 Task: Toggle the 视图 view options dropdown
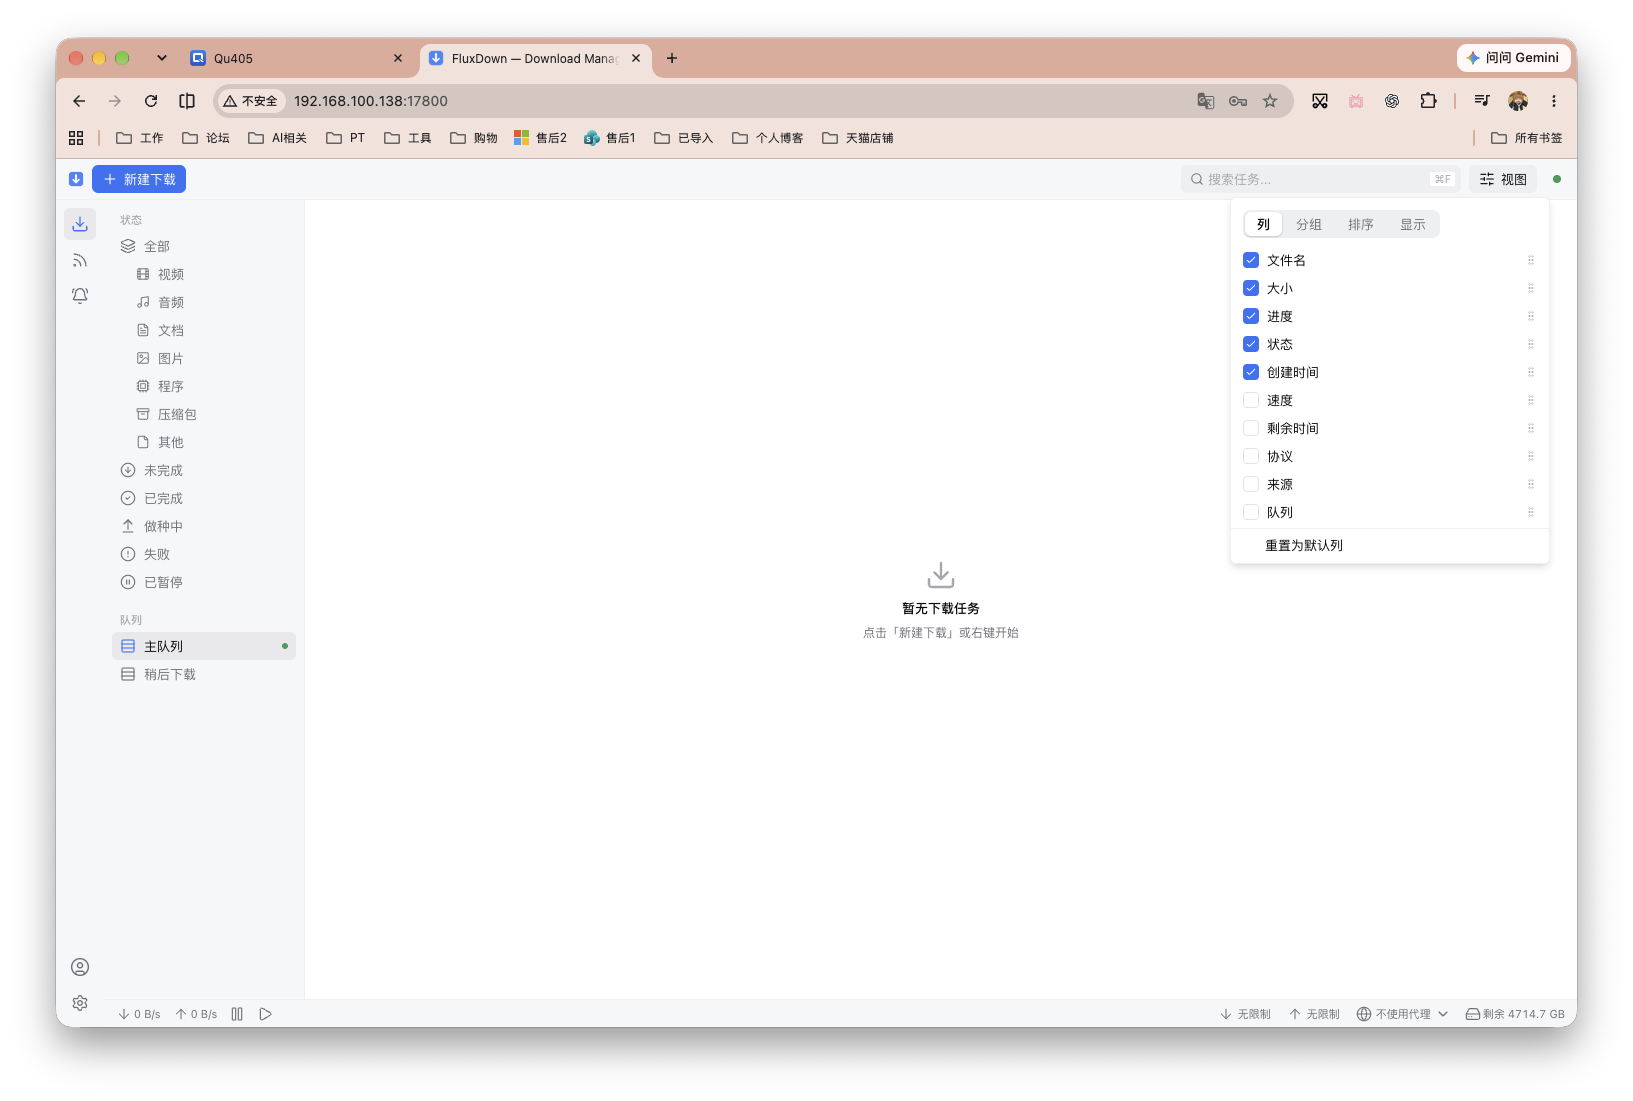tap(1503, 179)
